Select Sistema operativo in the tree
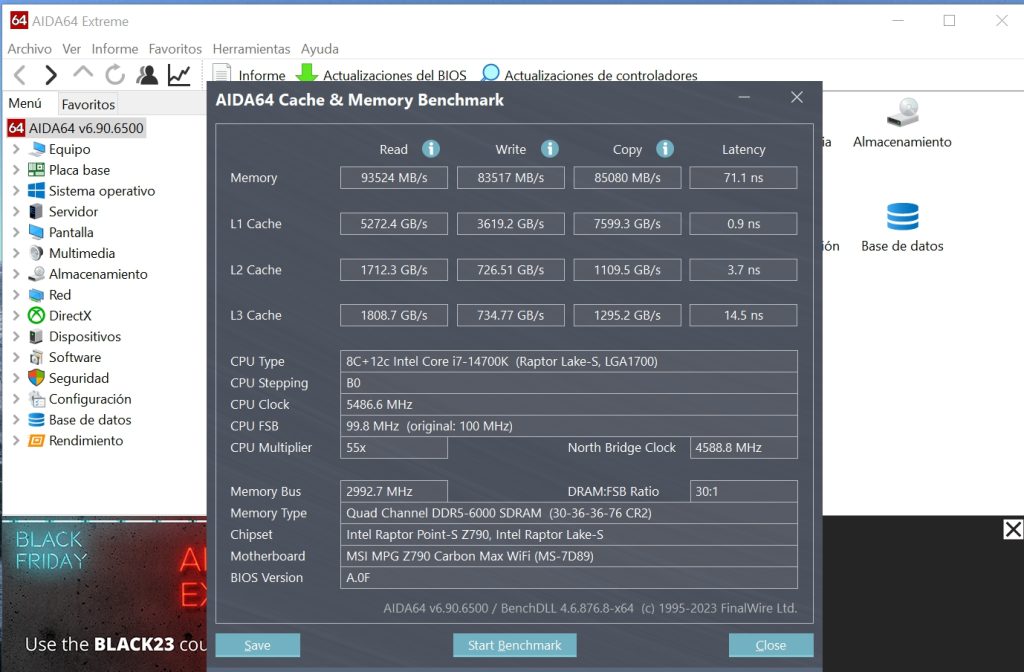This screenshot has height=672, width=1024. (x=102, y=191)
